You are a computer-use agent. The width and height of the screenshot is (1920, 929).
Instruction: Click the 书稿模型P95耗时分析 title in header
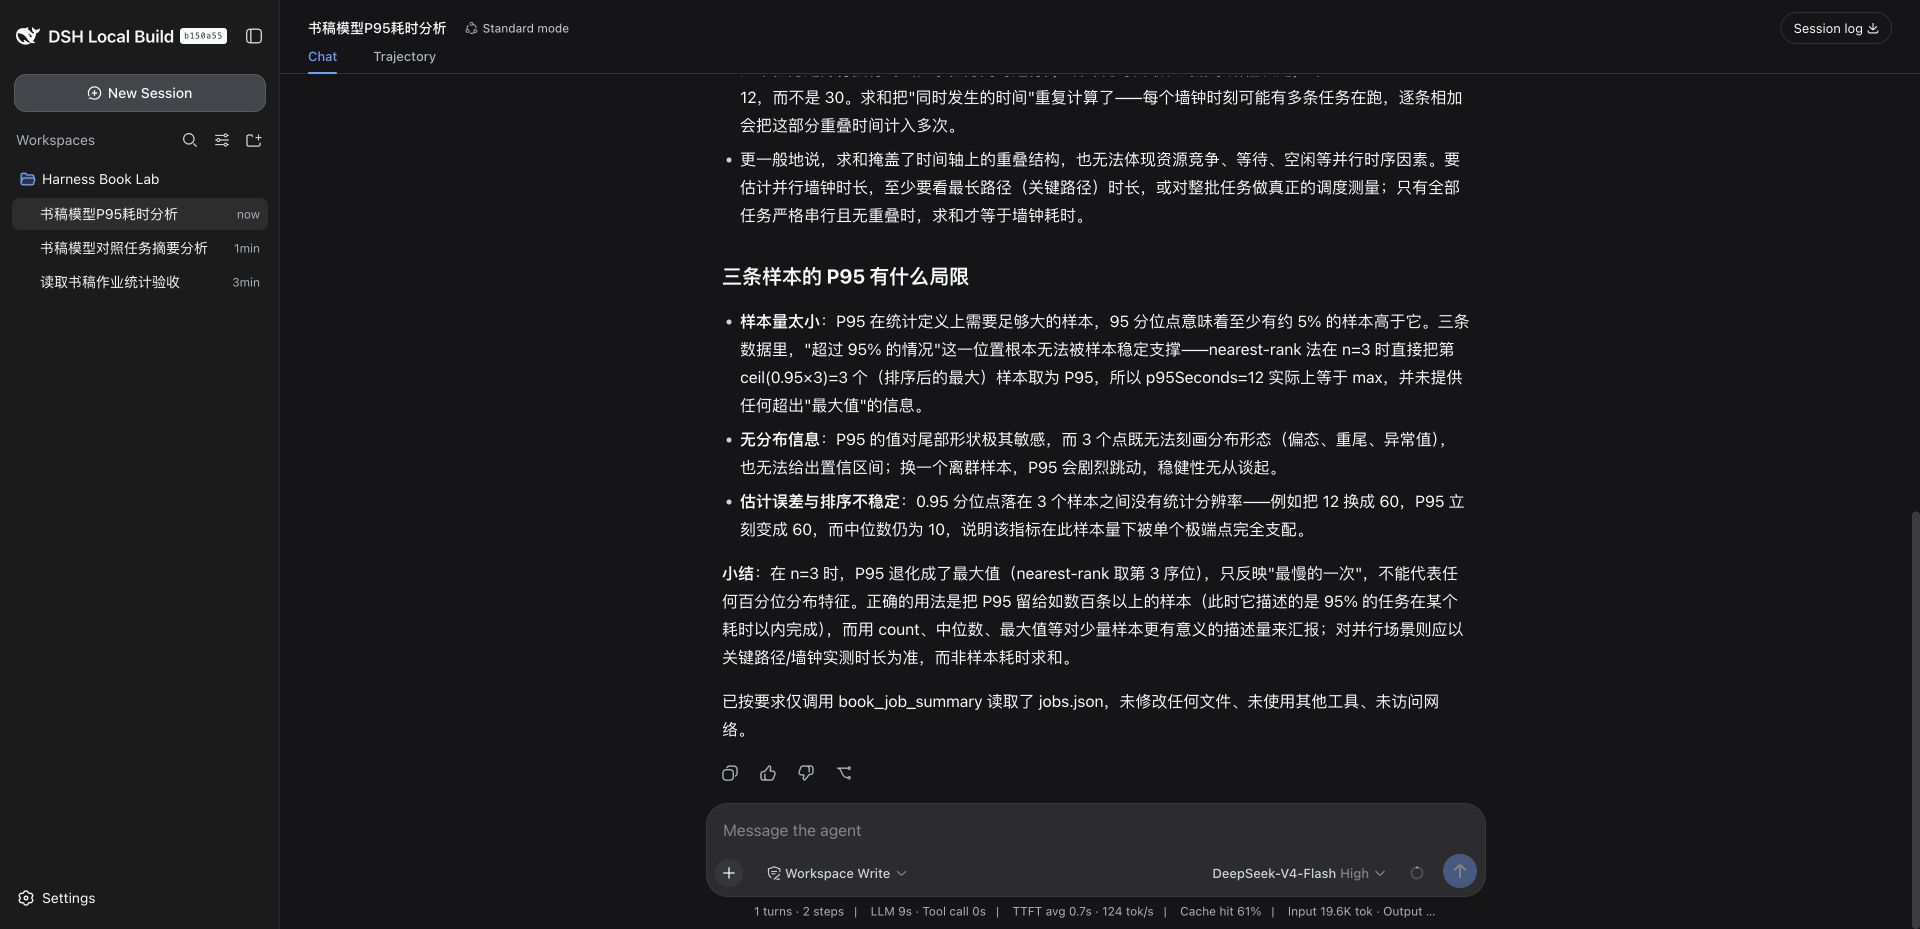point(377,28)
